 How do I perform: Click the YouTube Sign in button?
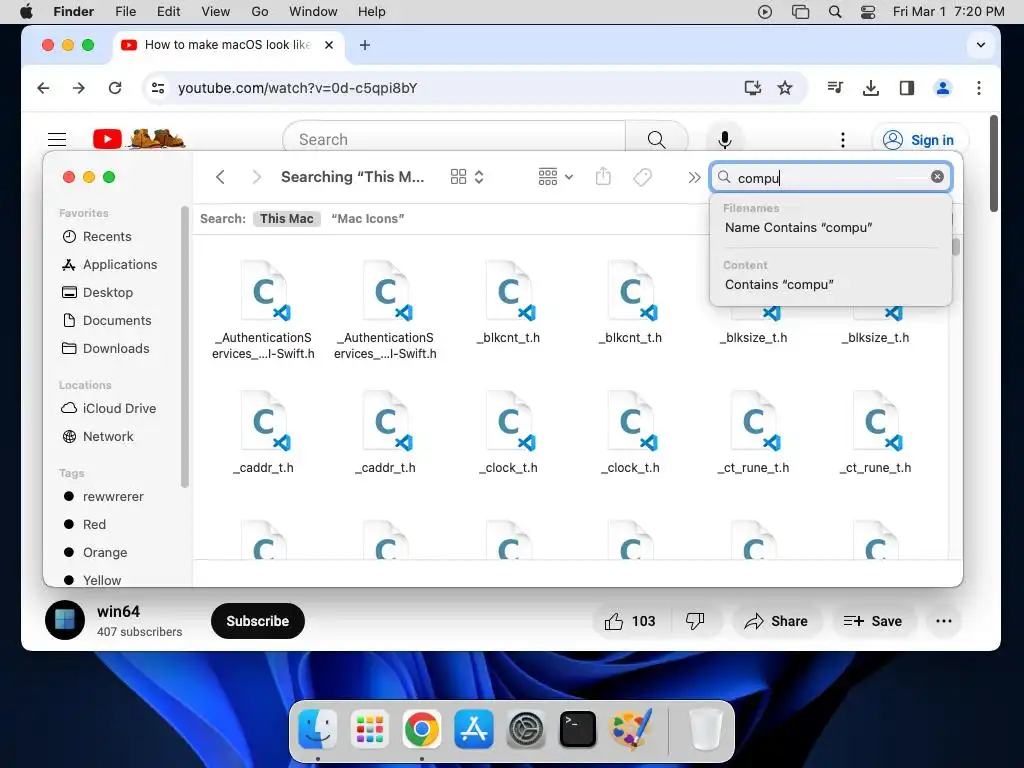pos(920,140)
